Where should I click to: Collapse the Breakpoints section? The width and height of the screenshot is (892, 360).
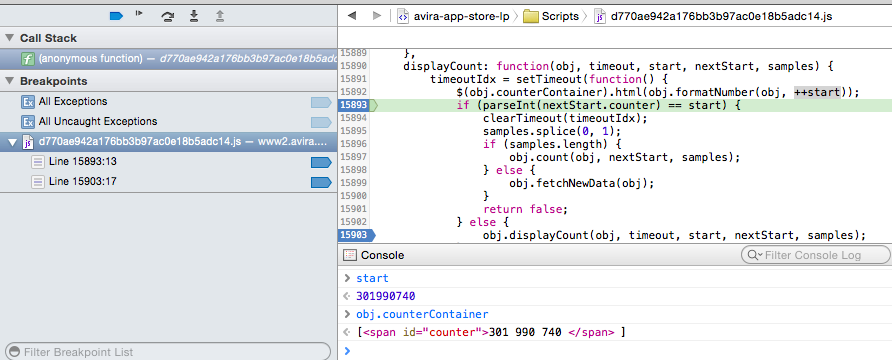tap(9, 81)
